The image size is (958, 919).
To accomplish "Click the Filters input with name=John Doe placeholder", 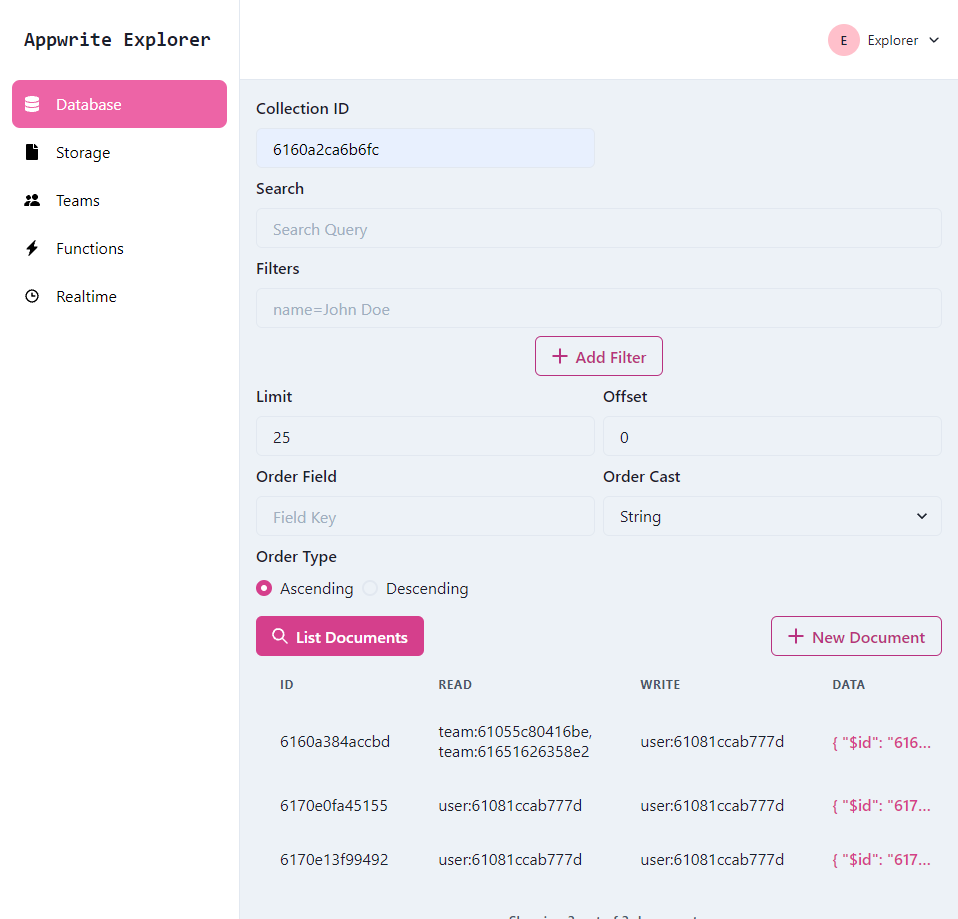I will [599, 309].
